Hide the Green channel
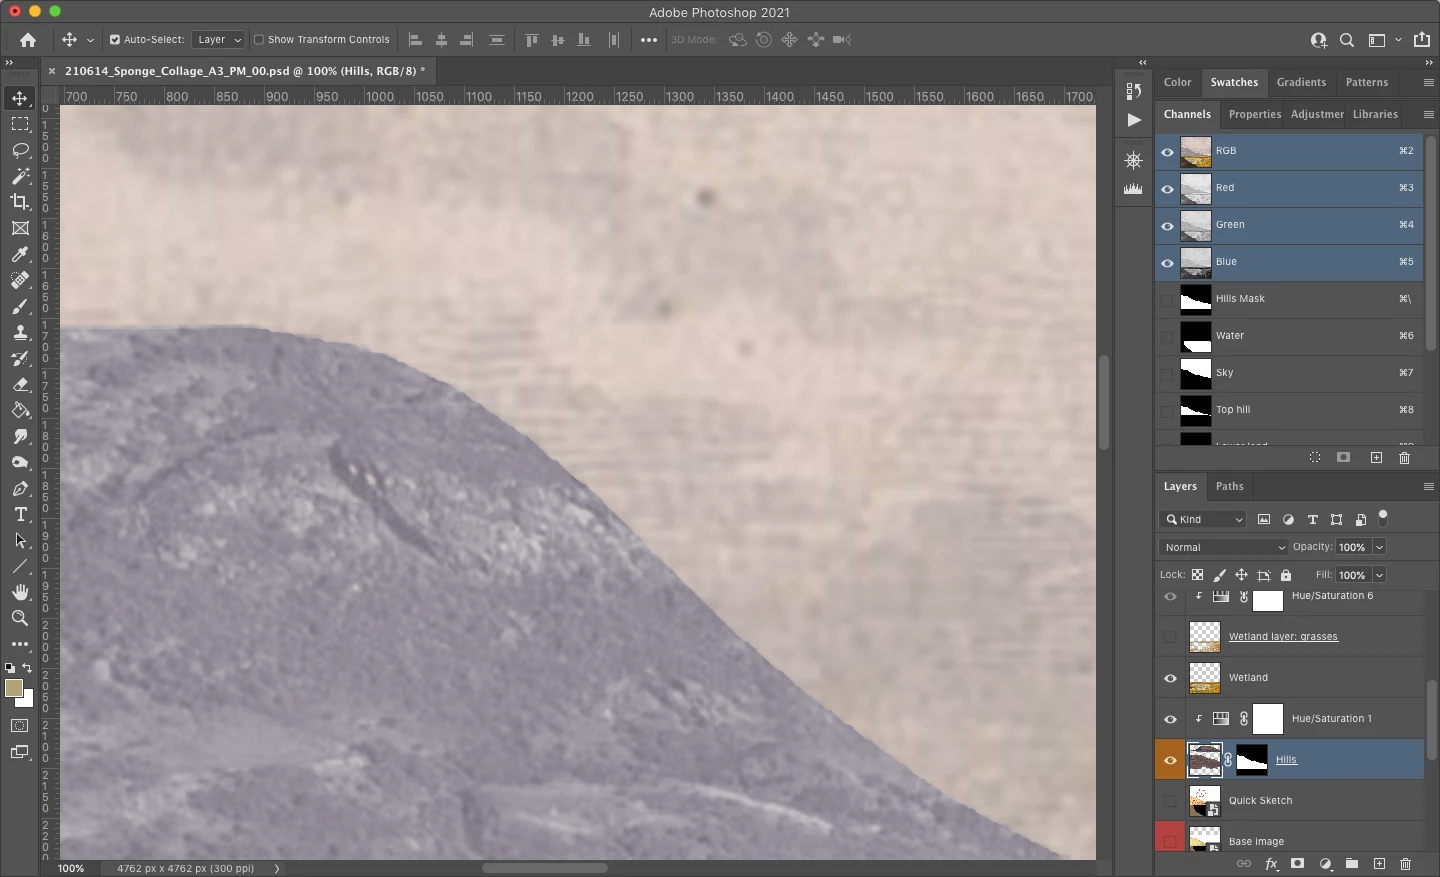The width and height of the screenshot is (1440, 877). 1167,225
